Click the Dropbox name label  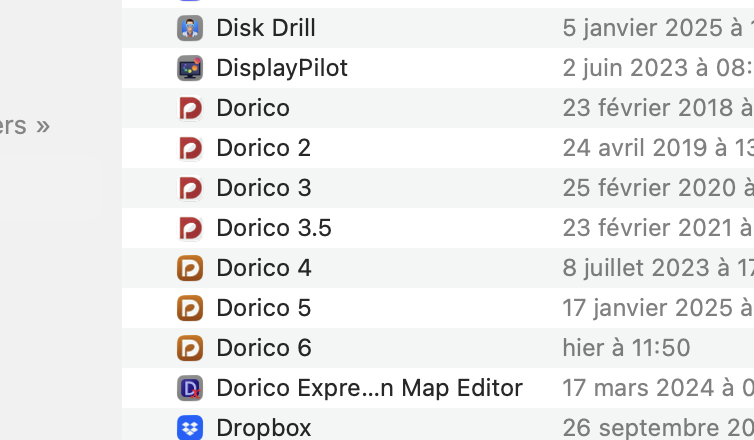coord(263,427)
